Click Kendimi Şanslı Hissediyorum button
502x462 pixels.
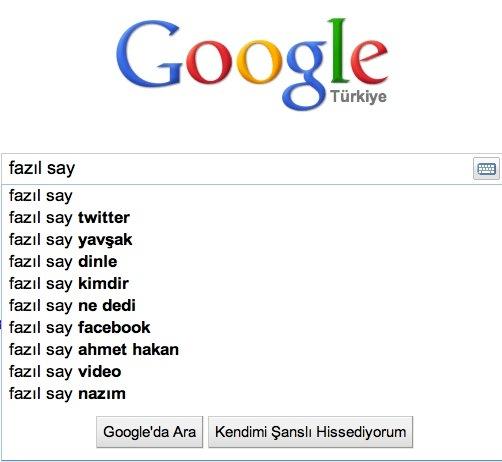310,432
